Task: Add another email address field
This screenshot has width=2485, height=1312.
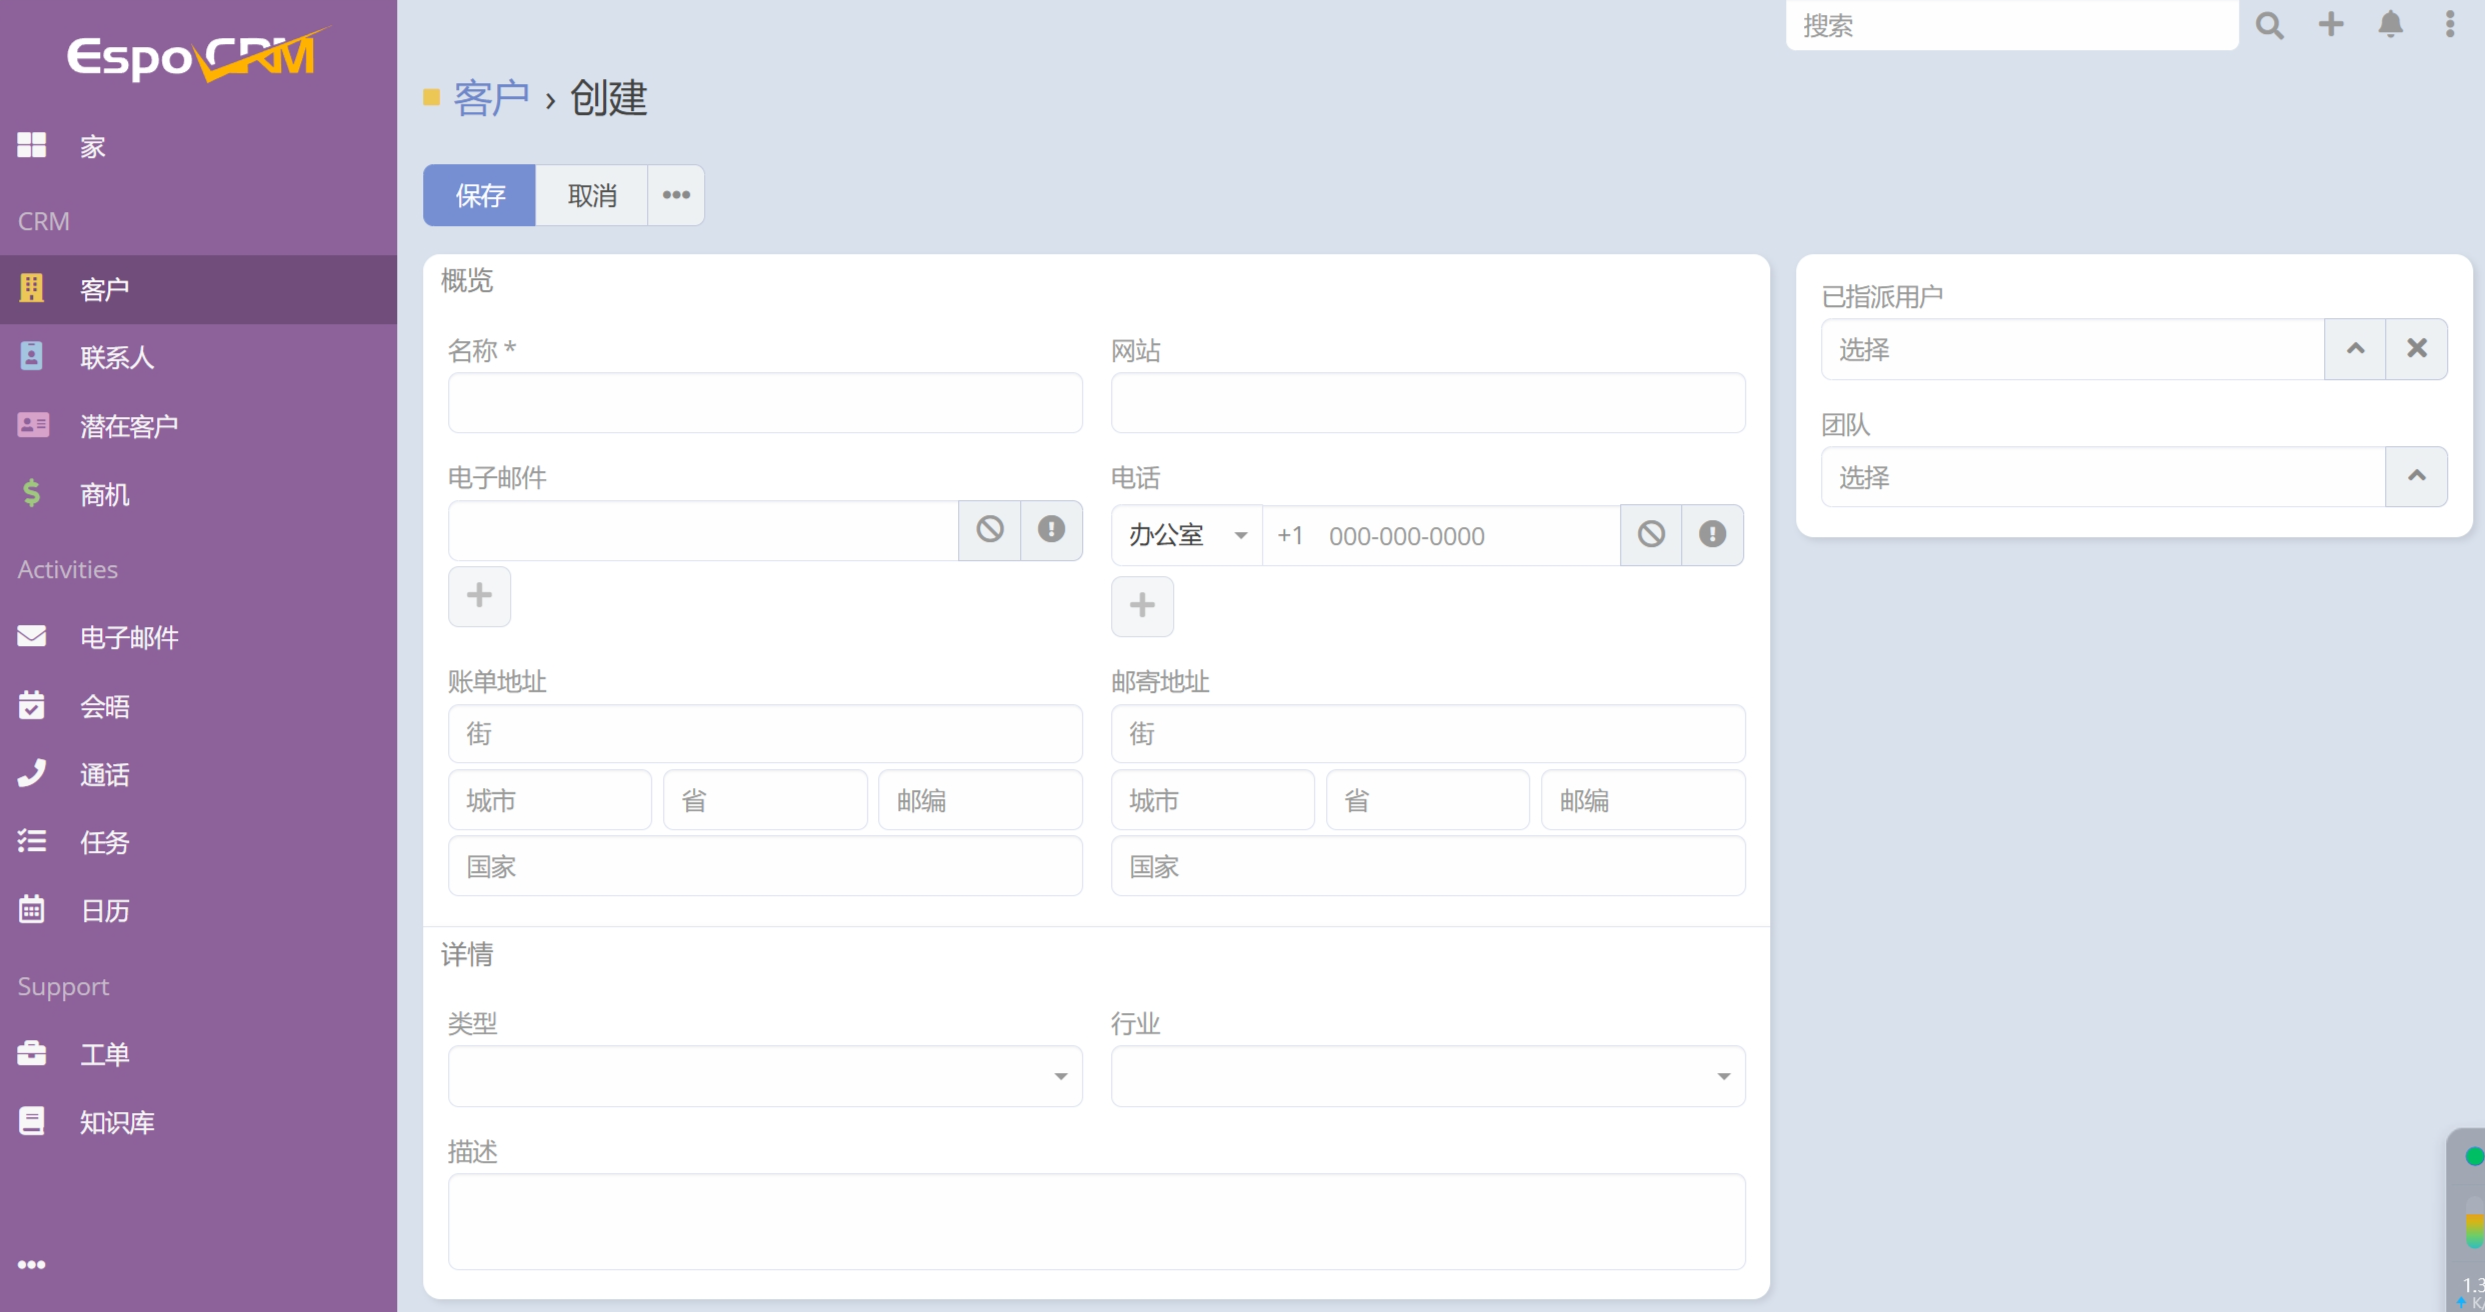Action: pyautogui.click(x=479, y=596)
